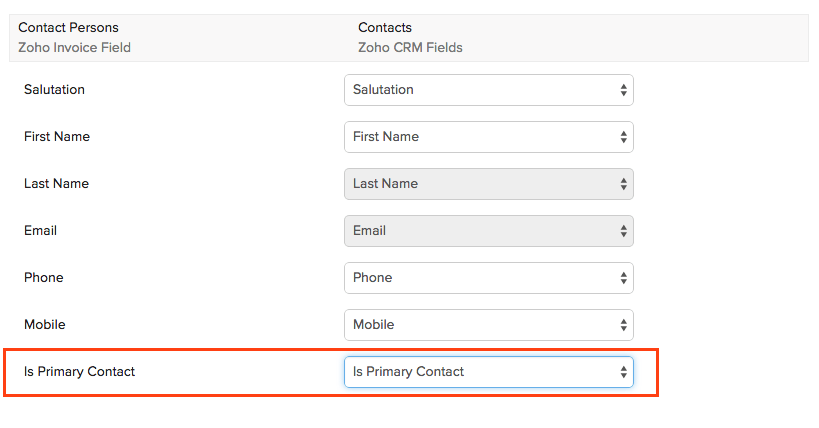Click the greyed-out Email select box
Image resolution: width=819 pixels, height=428 pixels.
(x=488, y=231)
